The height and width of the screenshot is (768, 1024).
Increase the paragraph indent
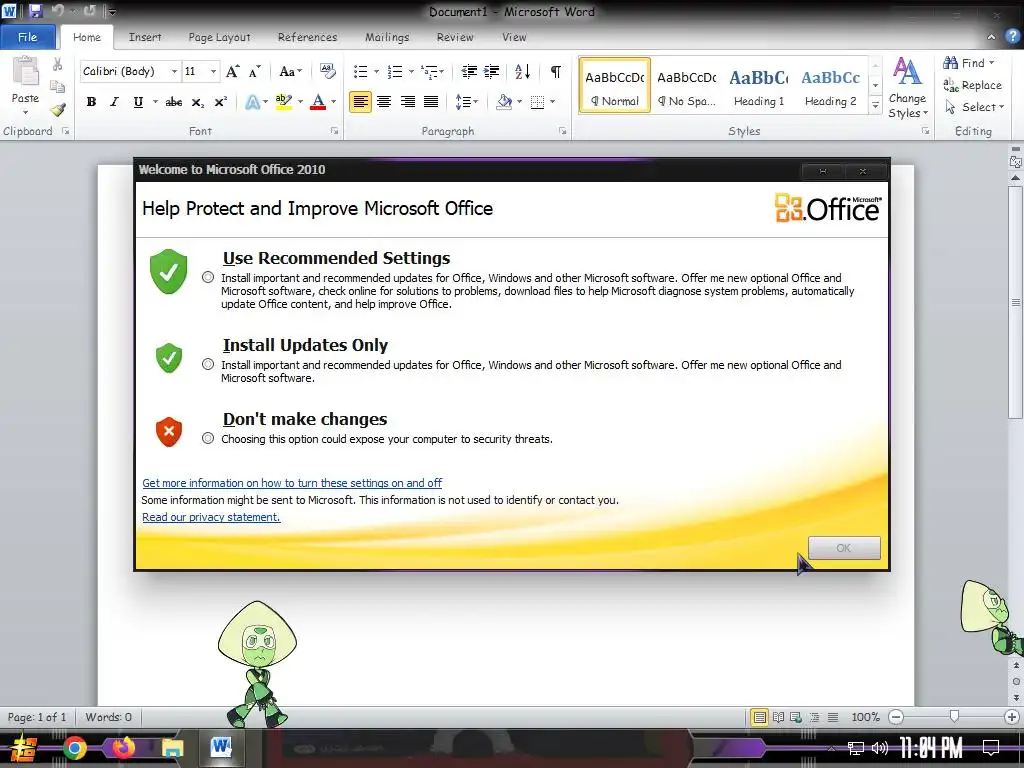491,71
